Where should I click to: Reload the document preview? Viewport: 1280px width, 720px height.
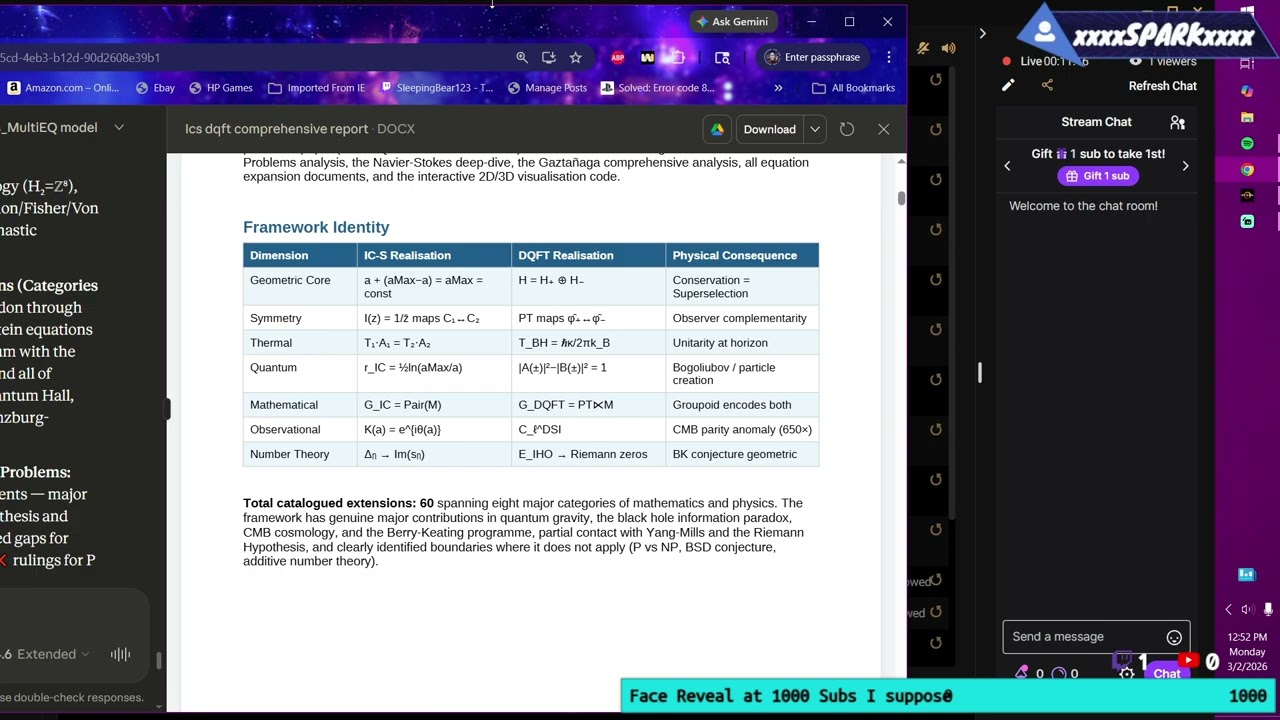pyautogui.click(x=847, y=129)
